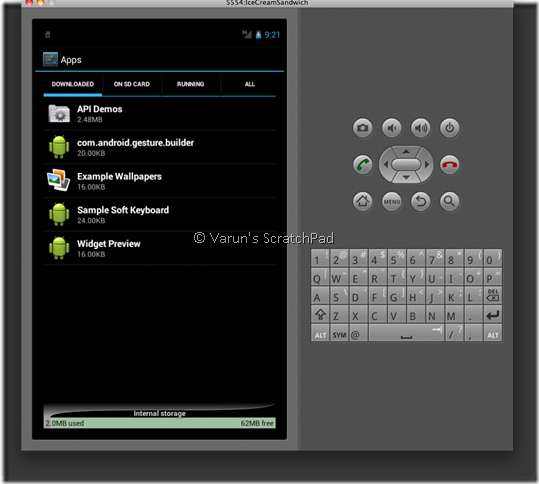Open the API Demos app entry
539x484 pixels.
[x=160, y=113]
